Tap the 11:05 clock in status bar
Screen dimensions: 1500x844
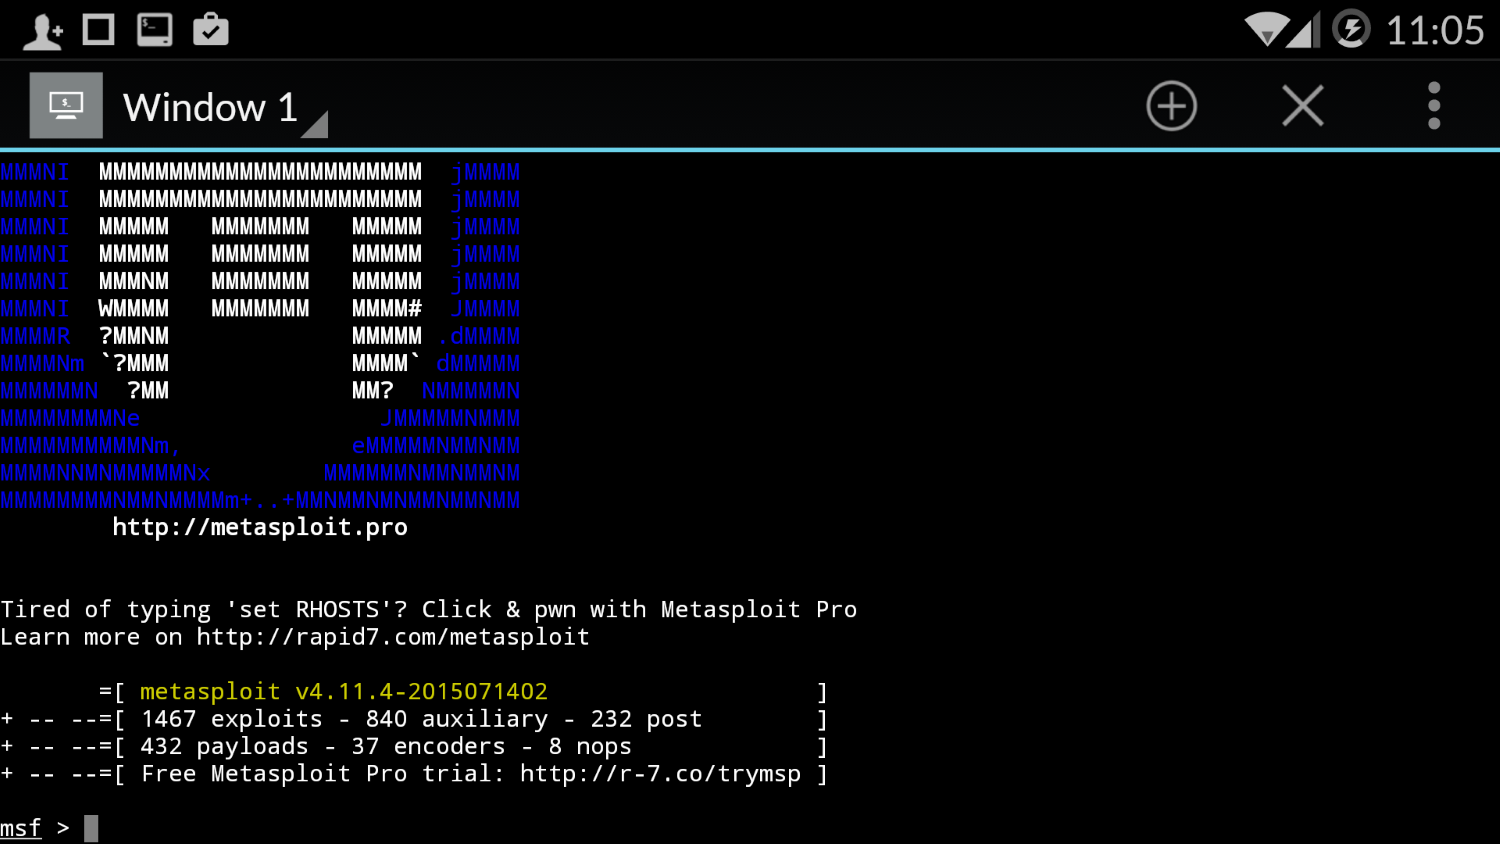coord(1435,30)
